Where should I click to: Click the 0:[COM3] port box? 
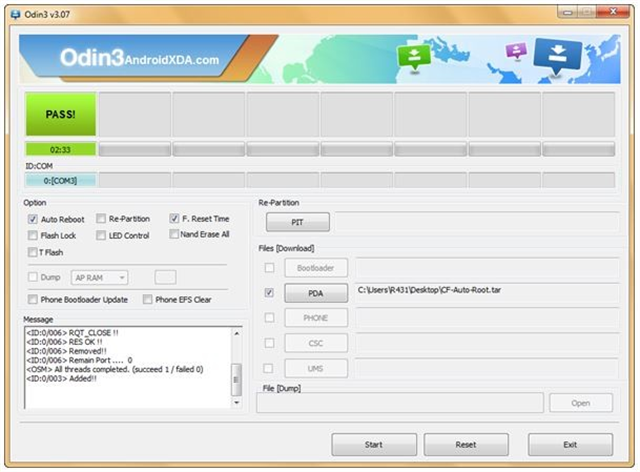61,180
